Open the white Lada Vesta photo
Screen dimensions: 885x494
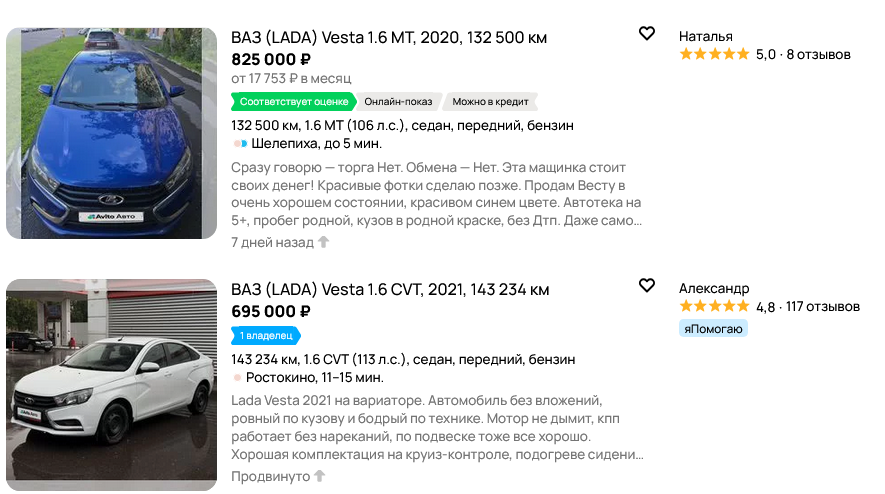tap(111, 385)
